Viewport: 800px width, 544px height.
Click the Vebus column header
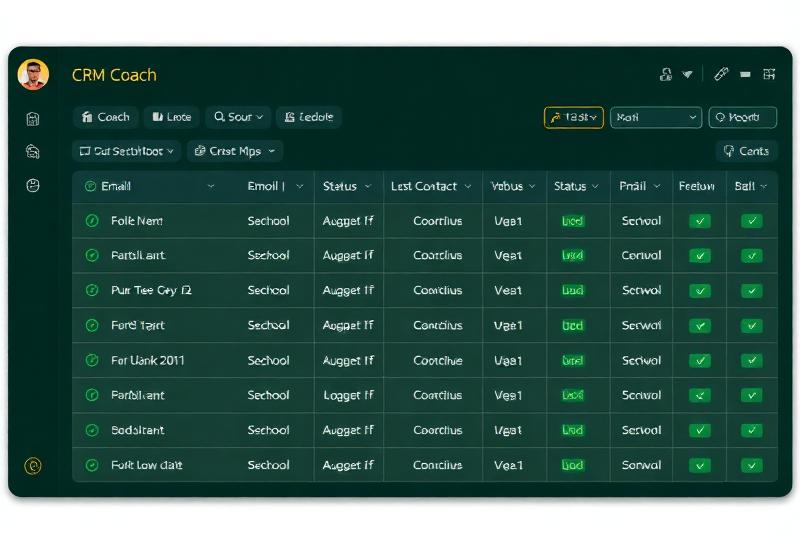(507, 186)
